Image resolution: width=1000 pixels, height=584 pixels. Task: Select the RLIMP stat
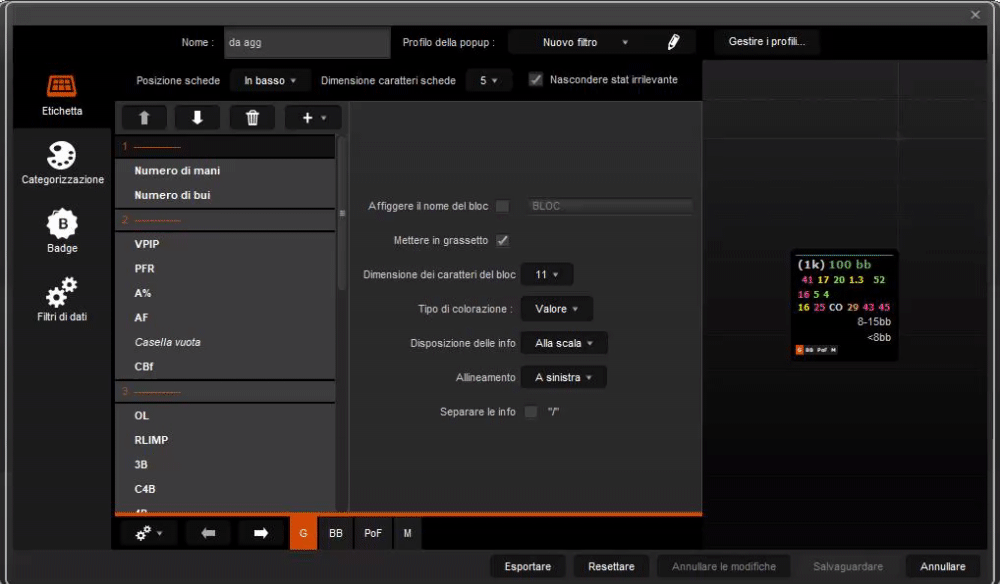tap(224, 440)
